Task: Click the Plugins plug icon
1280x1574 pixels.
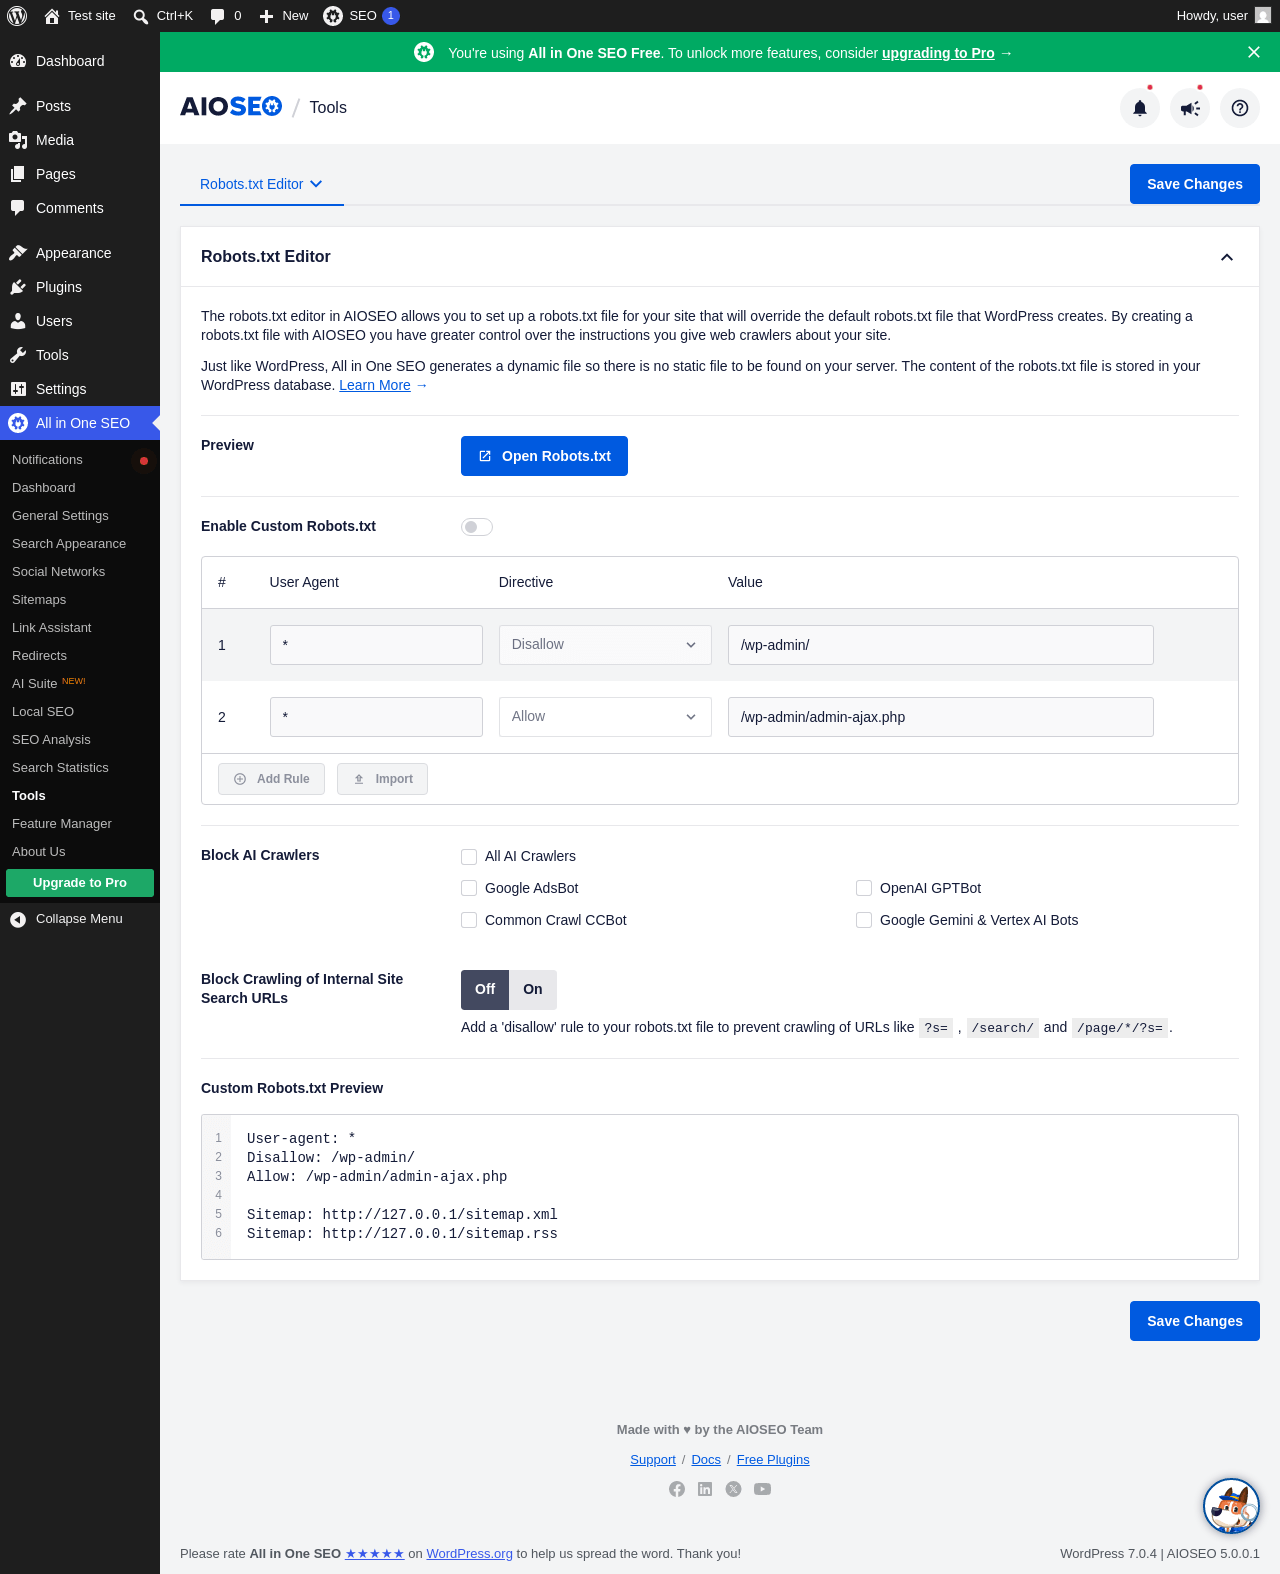Action: click(18, 287)
